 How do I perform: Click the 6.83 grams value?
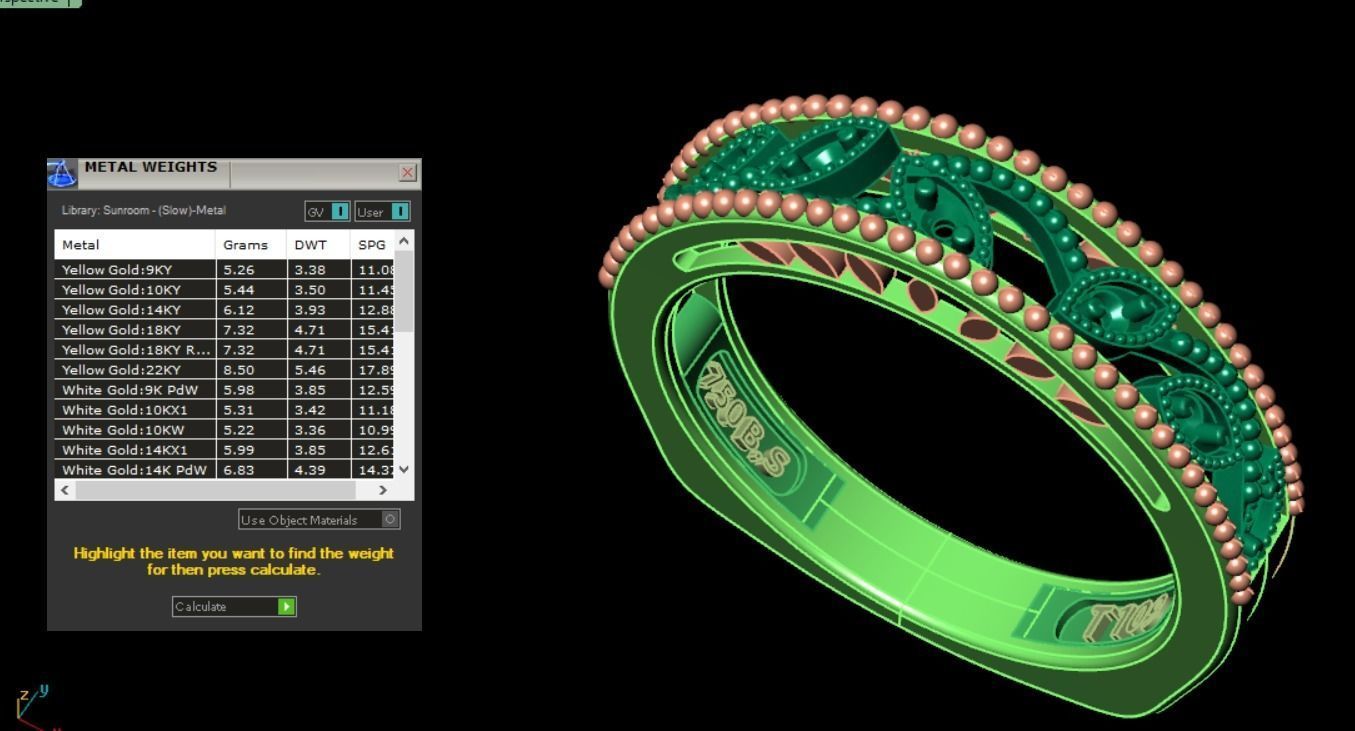pyautogui.click(x=238, y=470)
